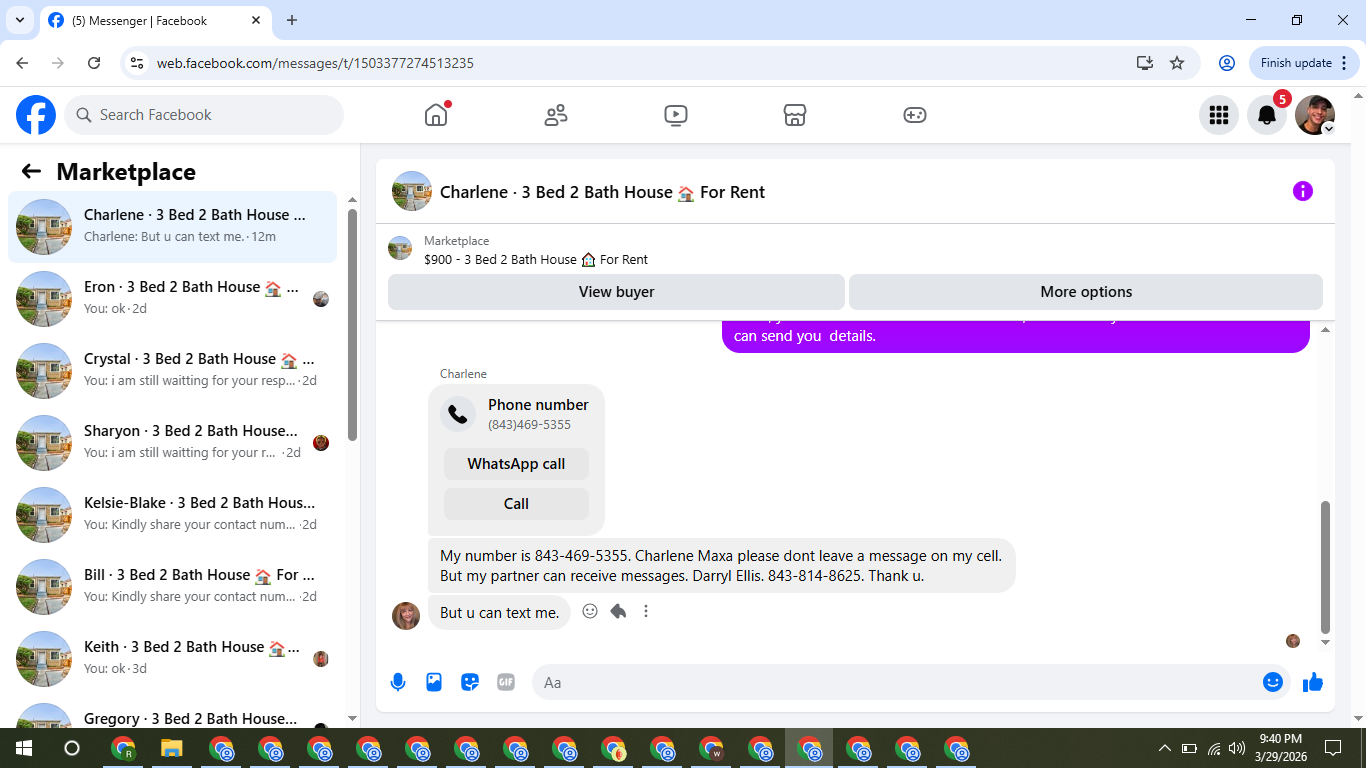Open the Facebook menu grid icon
The image size is (1366, 768).
coord(1219,115)
